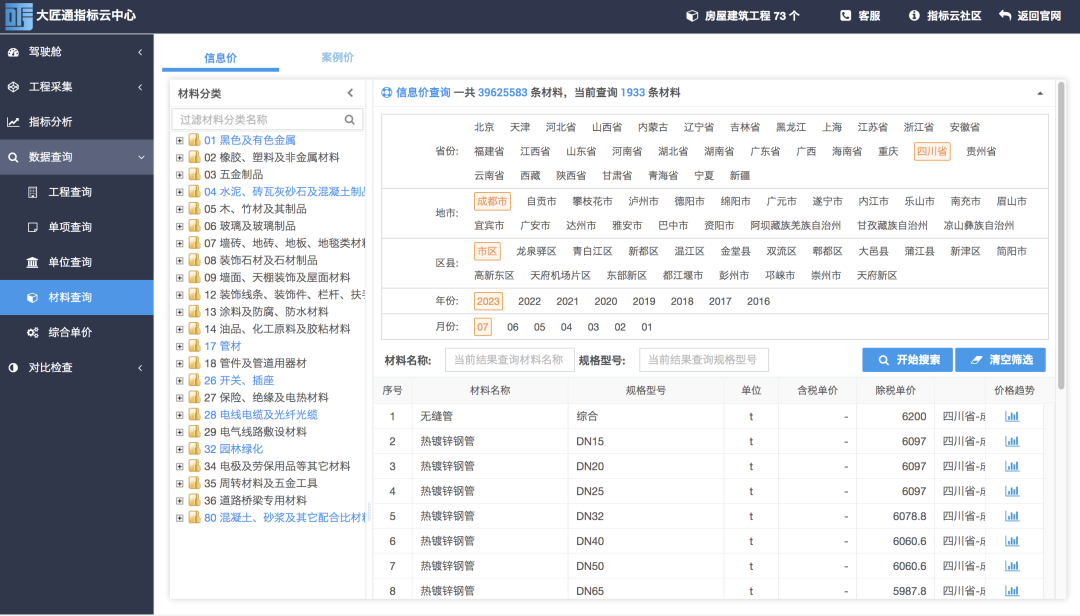Click 对比检查 half-circle icon
The height and width of the screenshot is (616, 1080).
click(x=13, y=368)
